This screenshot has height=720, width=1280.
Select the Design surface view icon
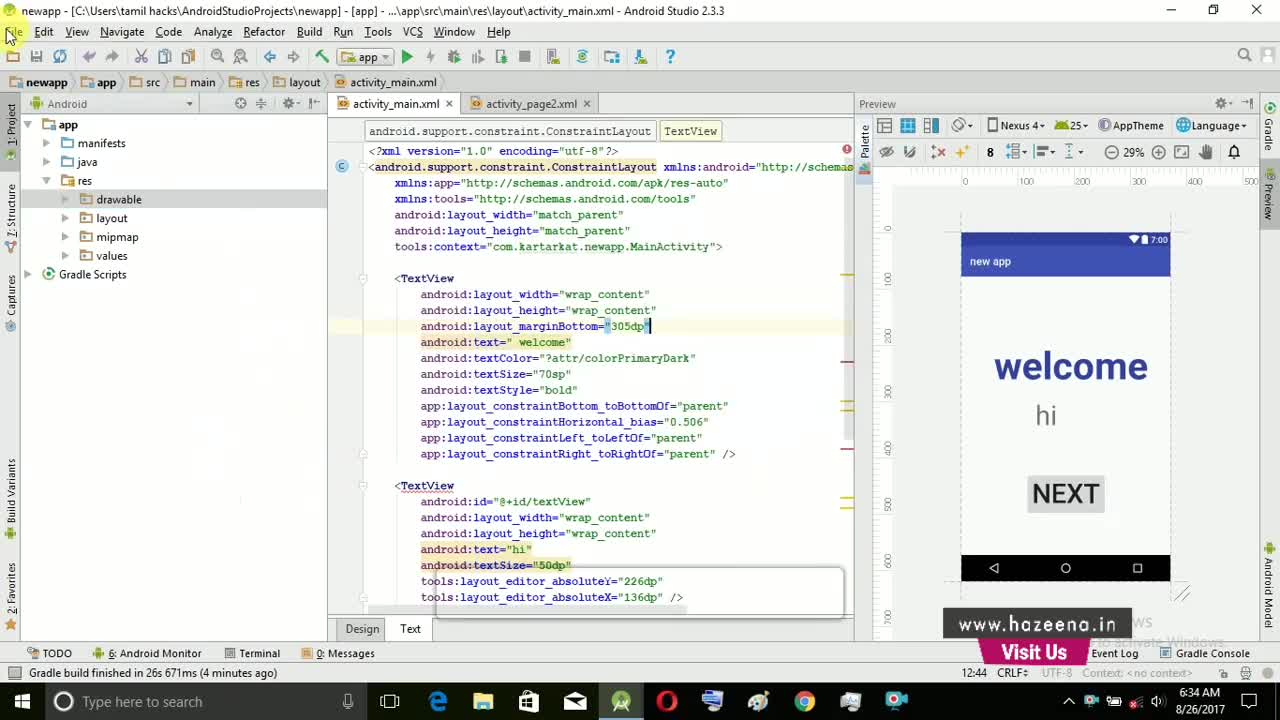pyautogui.click(x=885, y=125)
